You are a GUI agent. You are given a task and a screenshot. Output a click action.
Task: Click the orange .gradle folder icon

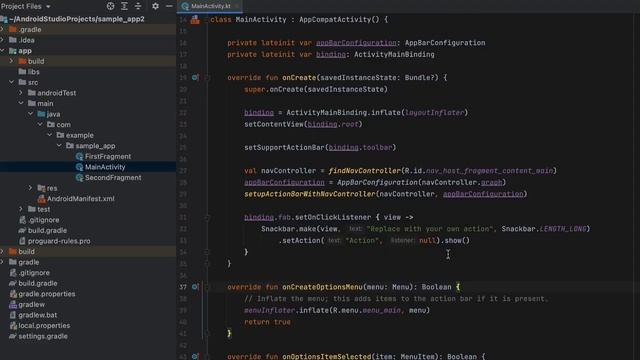[x=13, y=29]
